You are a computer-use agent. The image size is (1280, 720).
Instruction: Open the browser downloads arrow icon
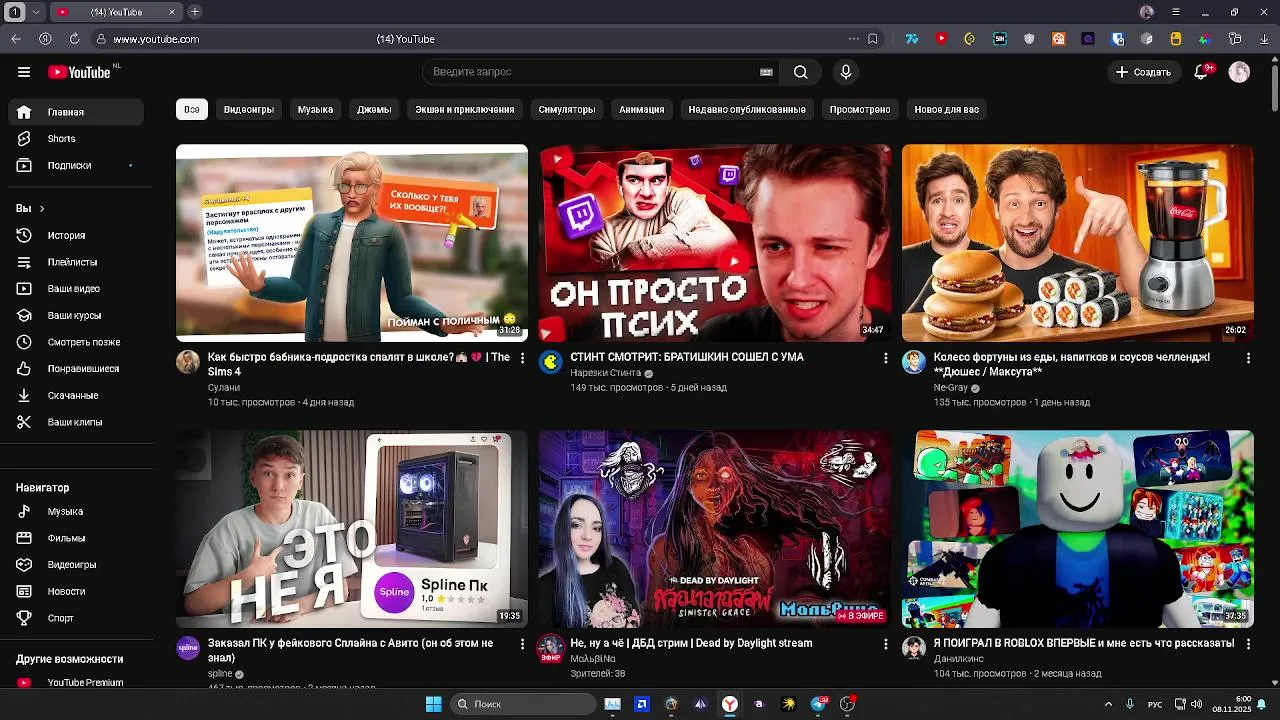coord(1264,39)
